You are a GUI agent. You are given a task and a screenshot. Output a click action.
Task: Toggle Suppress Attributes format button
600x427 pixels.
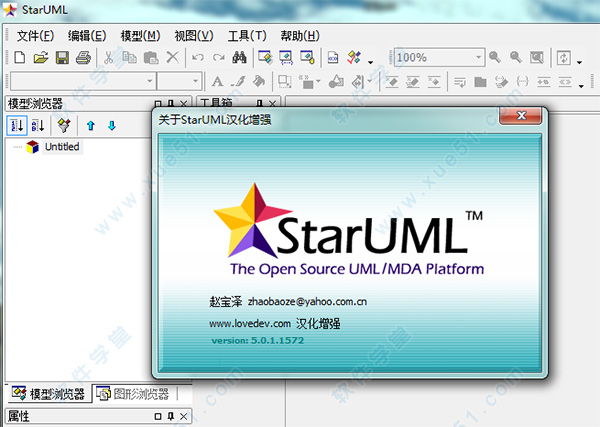[x=391, y=81]
